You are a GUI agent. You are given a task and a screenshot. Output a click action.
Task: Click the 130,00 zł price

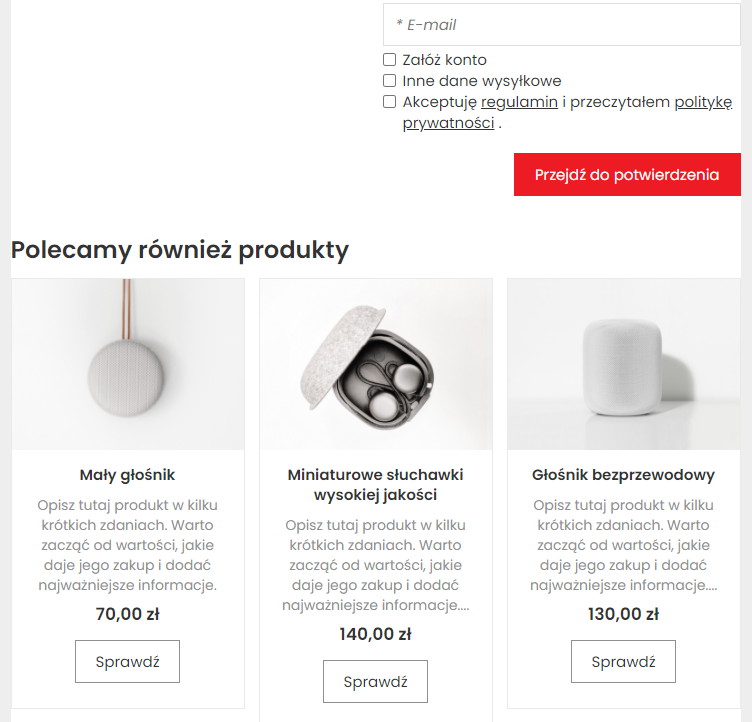623,614
